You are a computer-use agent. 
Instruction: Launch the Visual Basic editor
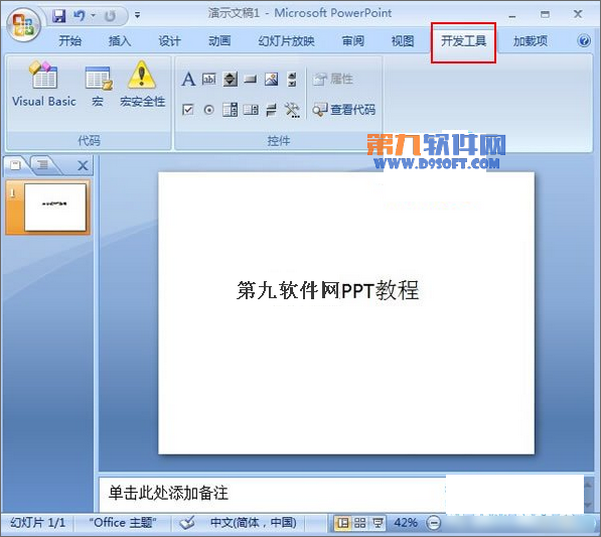pos(44,84)
